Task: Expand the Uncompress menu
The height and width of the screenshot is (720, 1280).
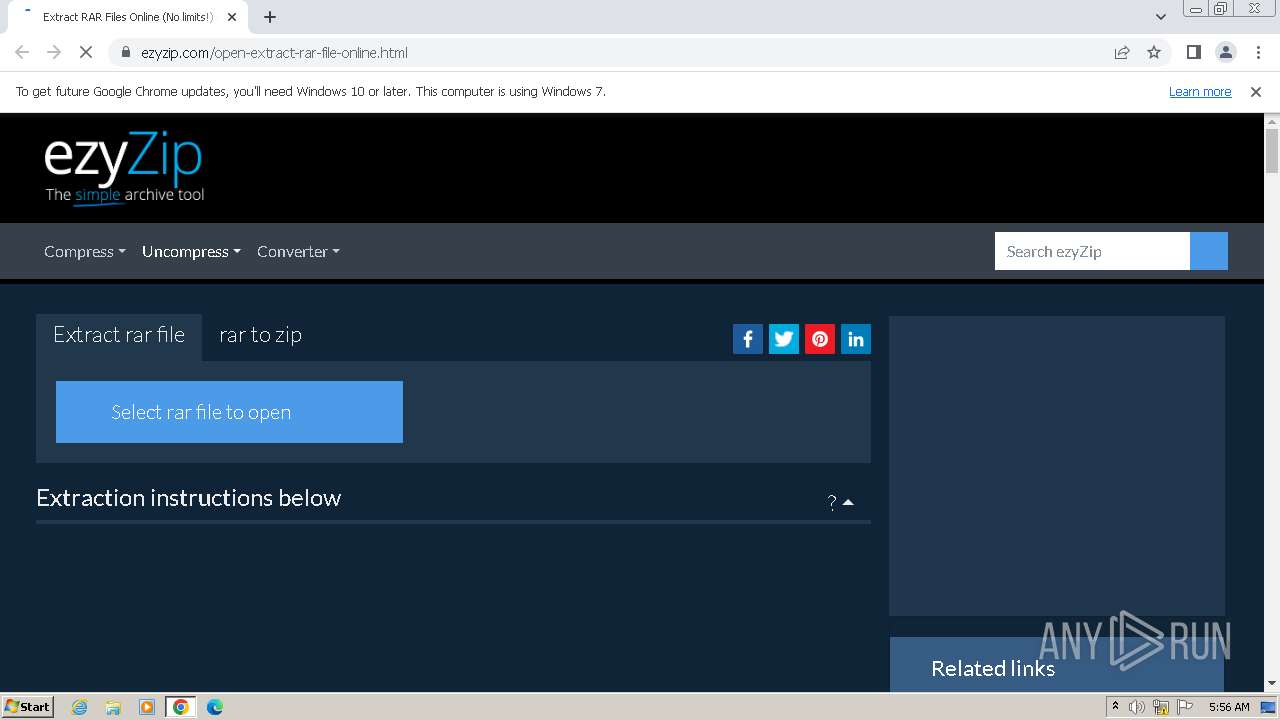Action: pyautogui.click(x=191, y=251)
